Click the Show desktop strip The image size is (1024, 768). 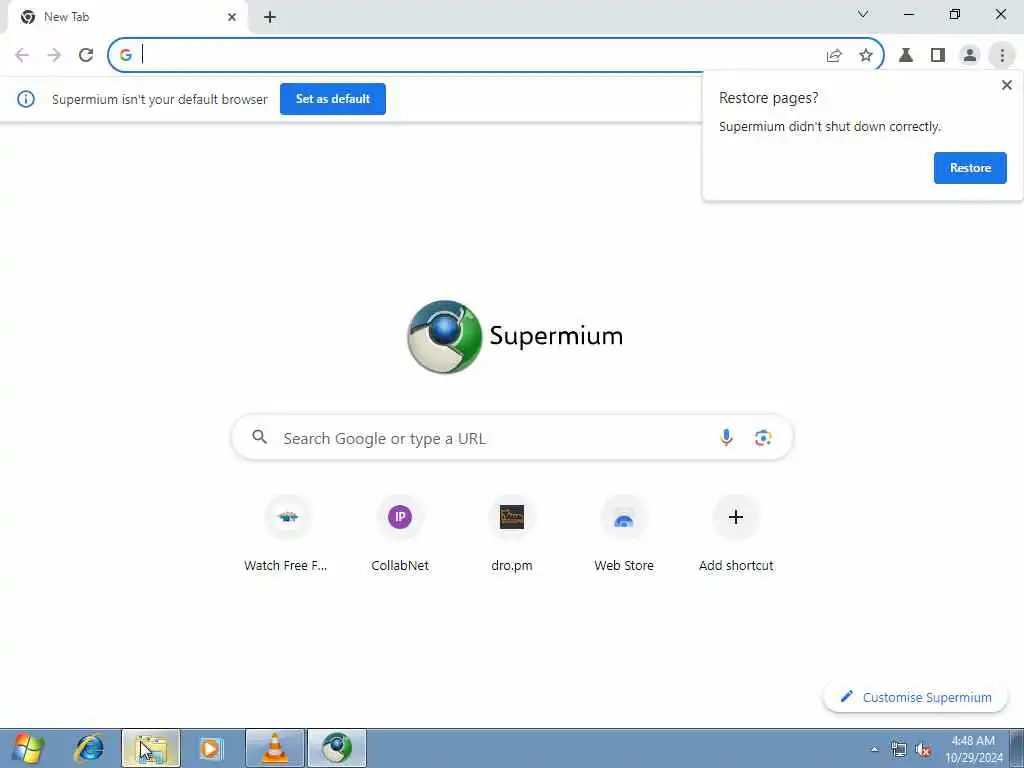(1017, 748)
